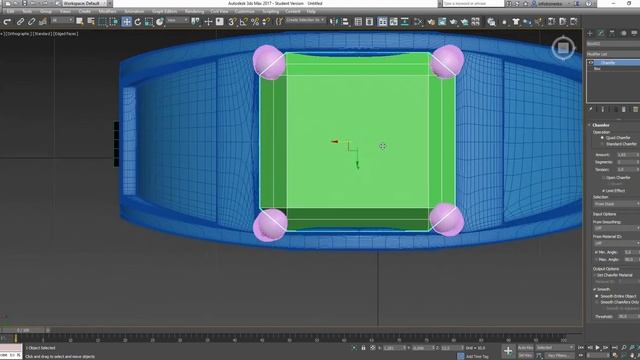Image resolution: width=640 pixels, height=360 pixels.
Task: Click the Use Pivot Point Center icon
Action: click(196, 22)
